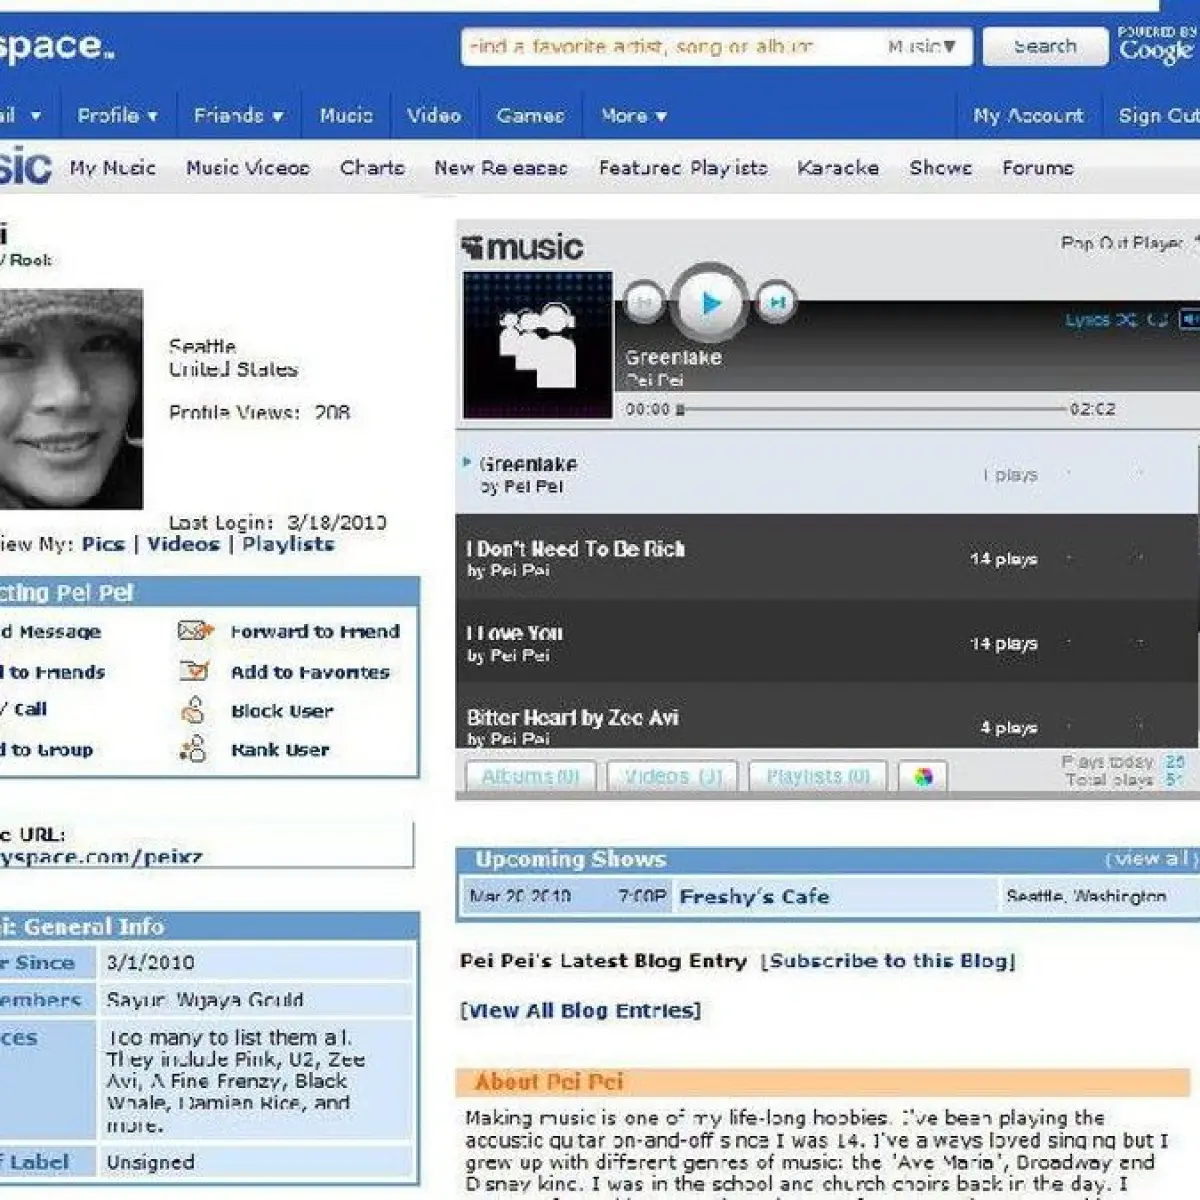
Task: Open the color wheel theme button
Action: click(923, 776)
